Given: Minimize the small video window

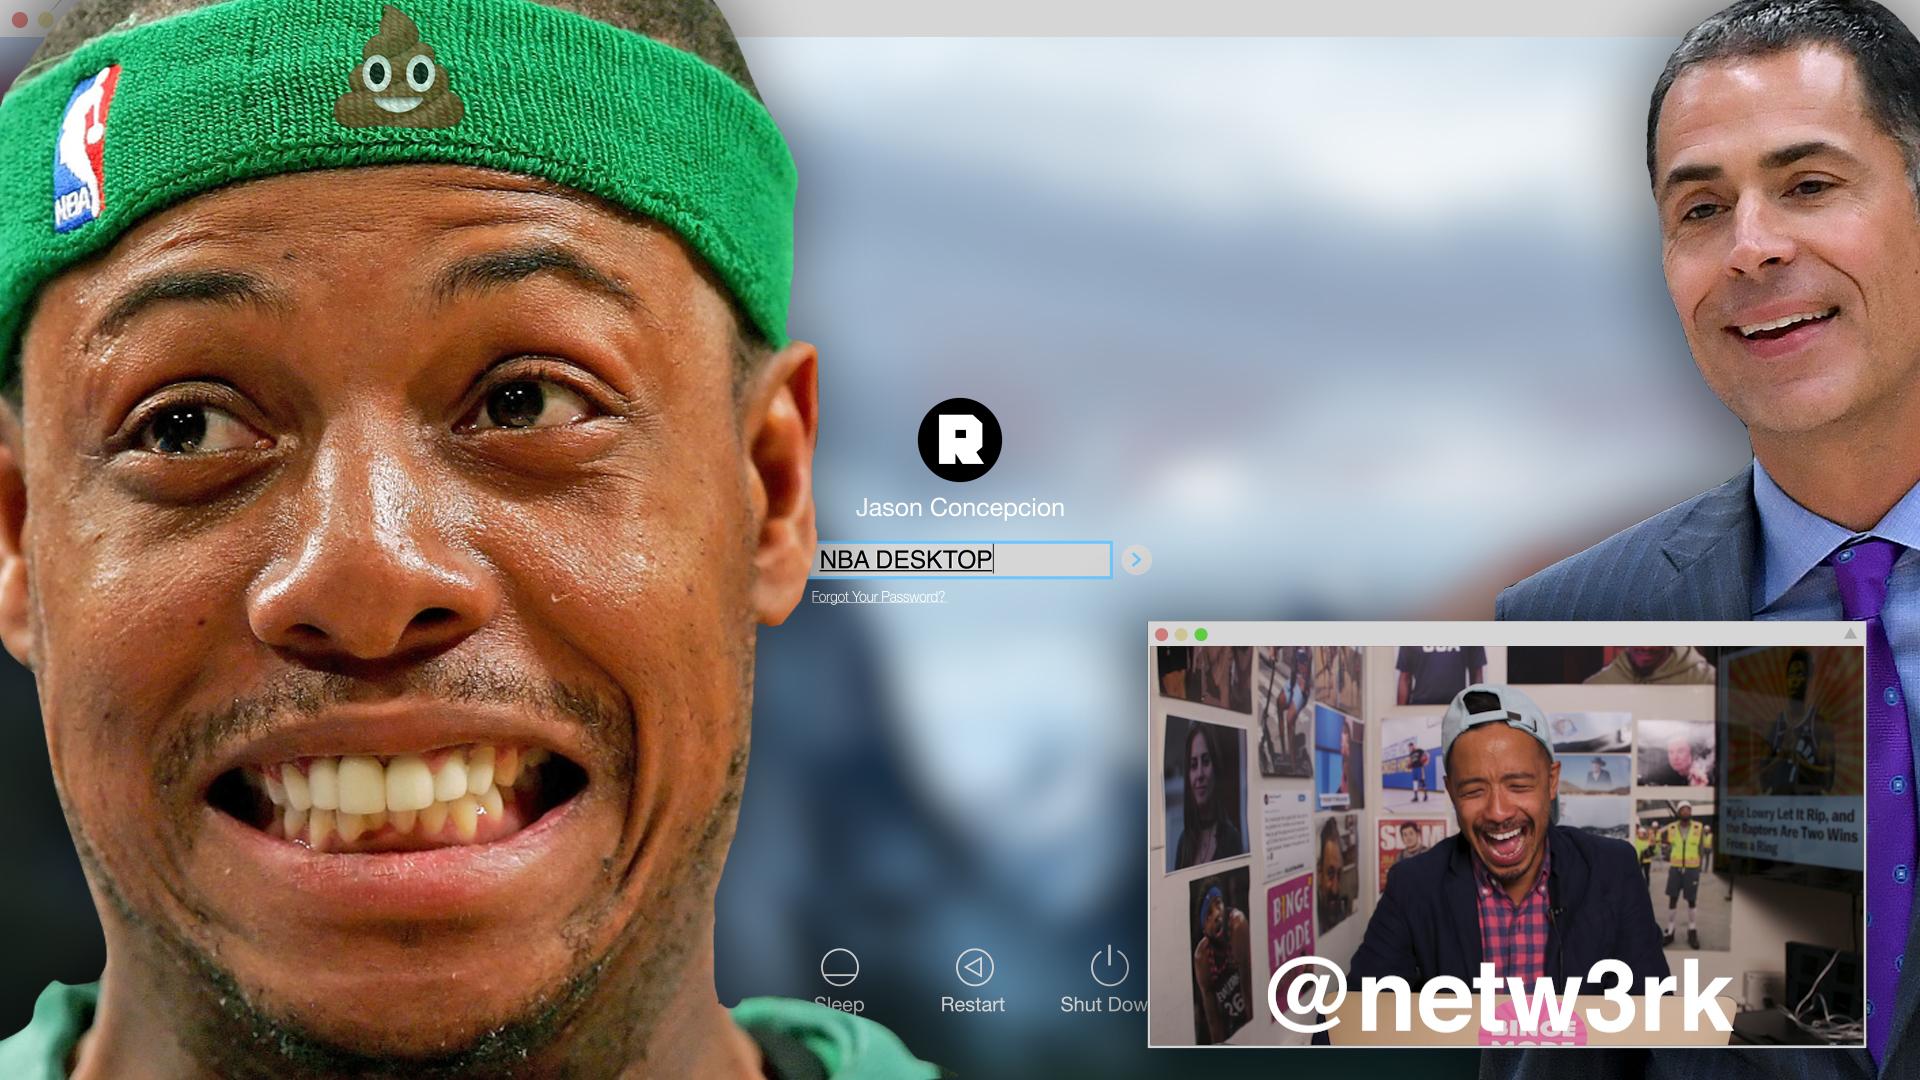Looking at the screenshot, I should 1181,635.
